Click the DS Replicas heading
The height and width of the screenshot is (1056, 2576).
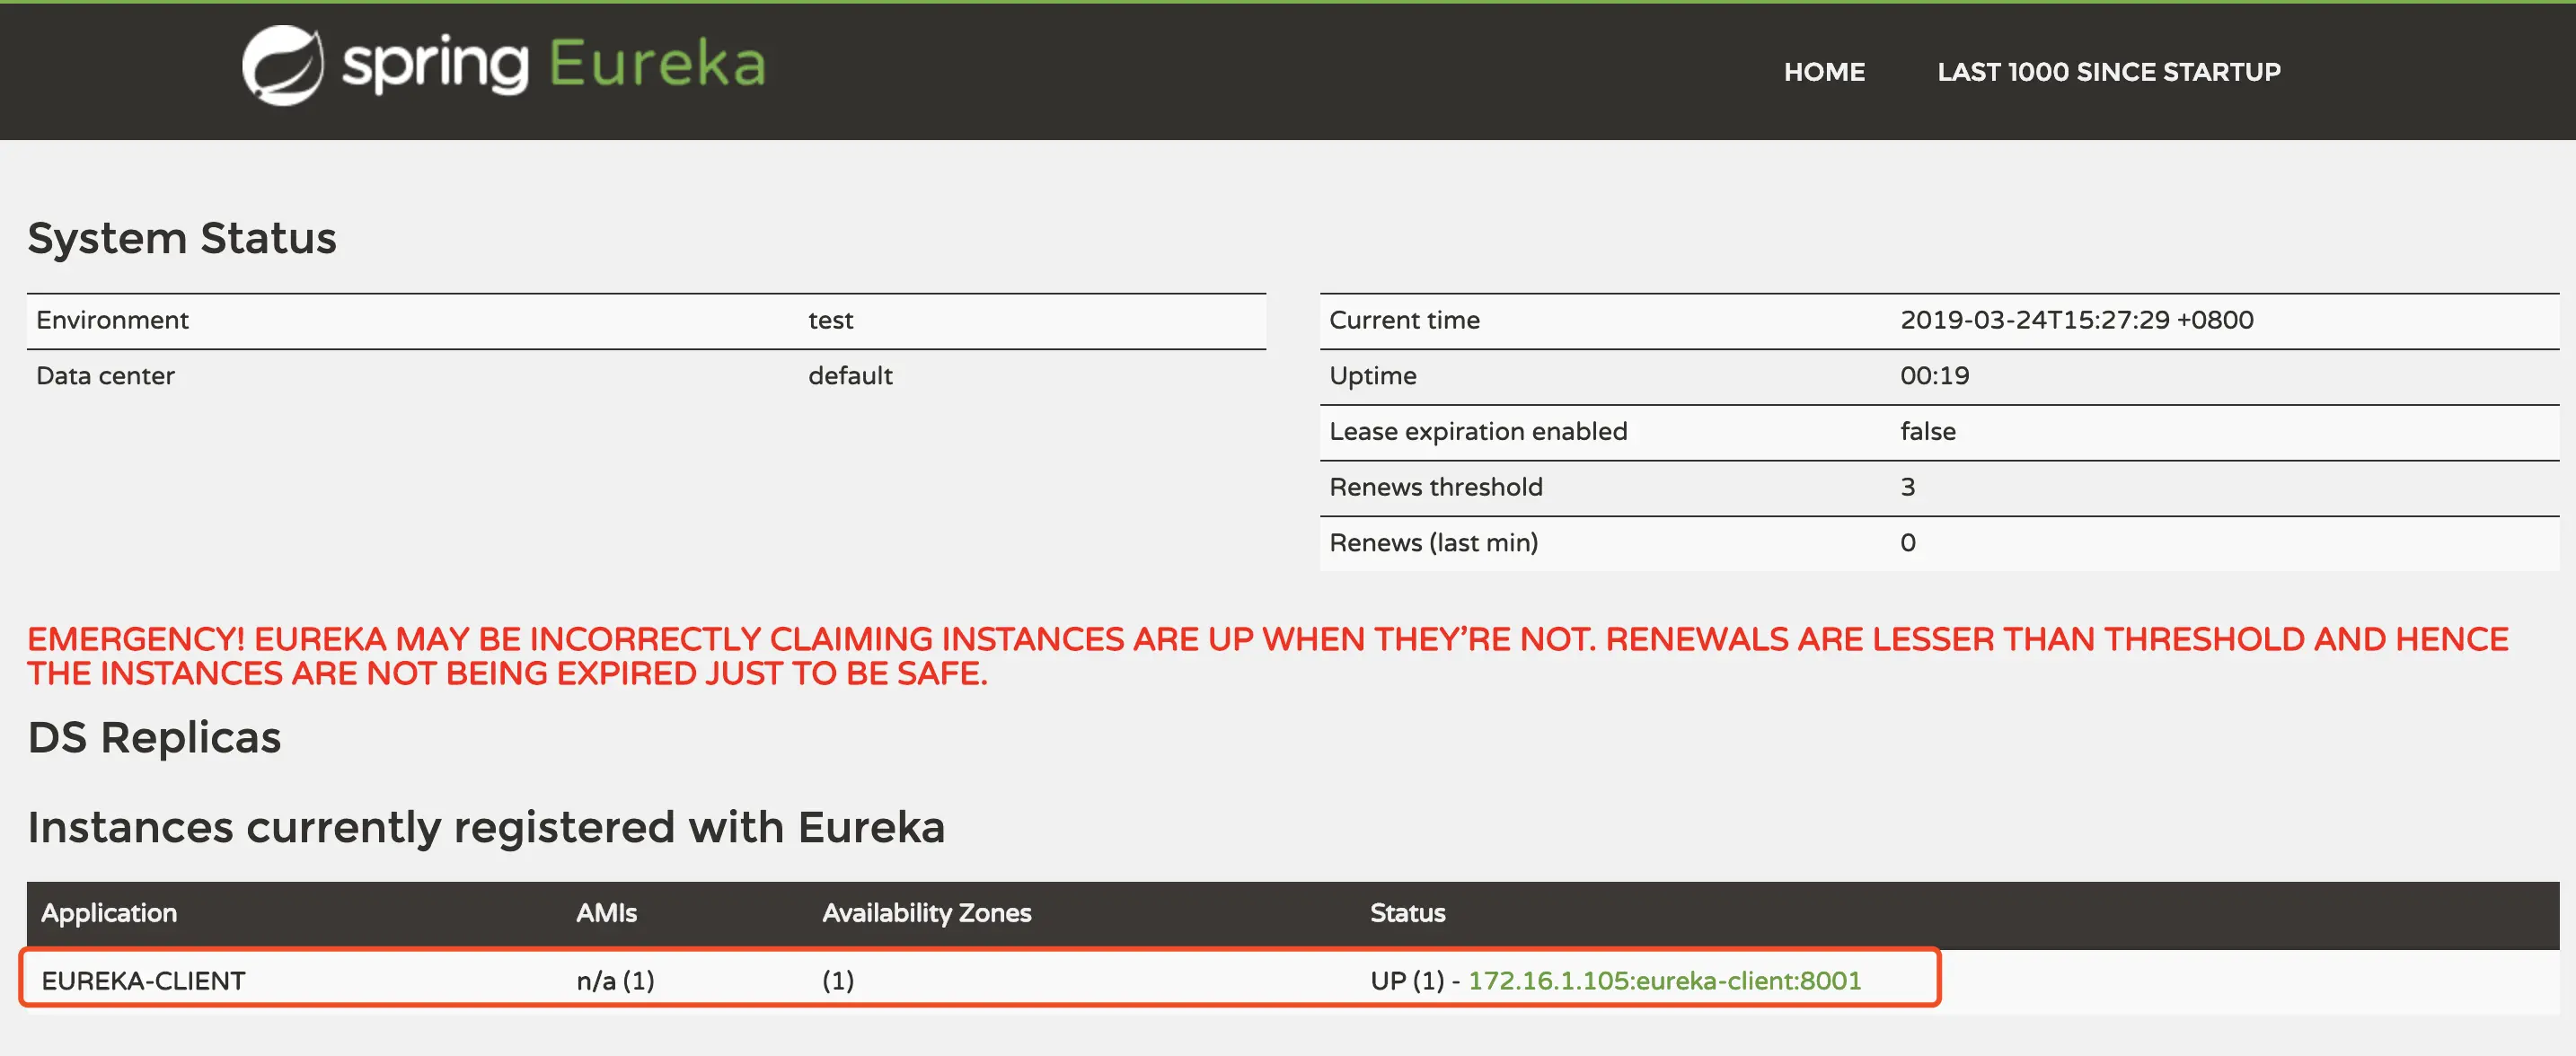coord(154,738)
